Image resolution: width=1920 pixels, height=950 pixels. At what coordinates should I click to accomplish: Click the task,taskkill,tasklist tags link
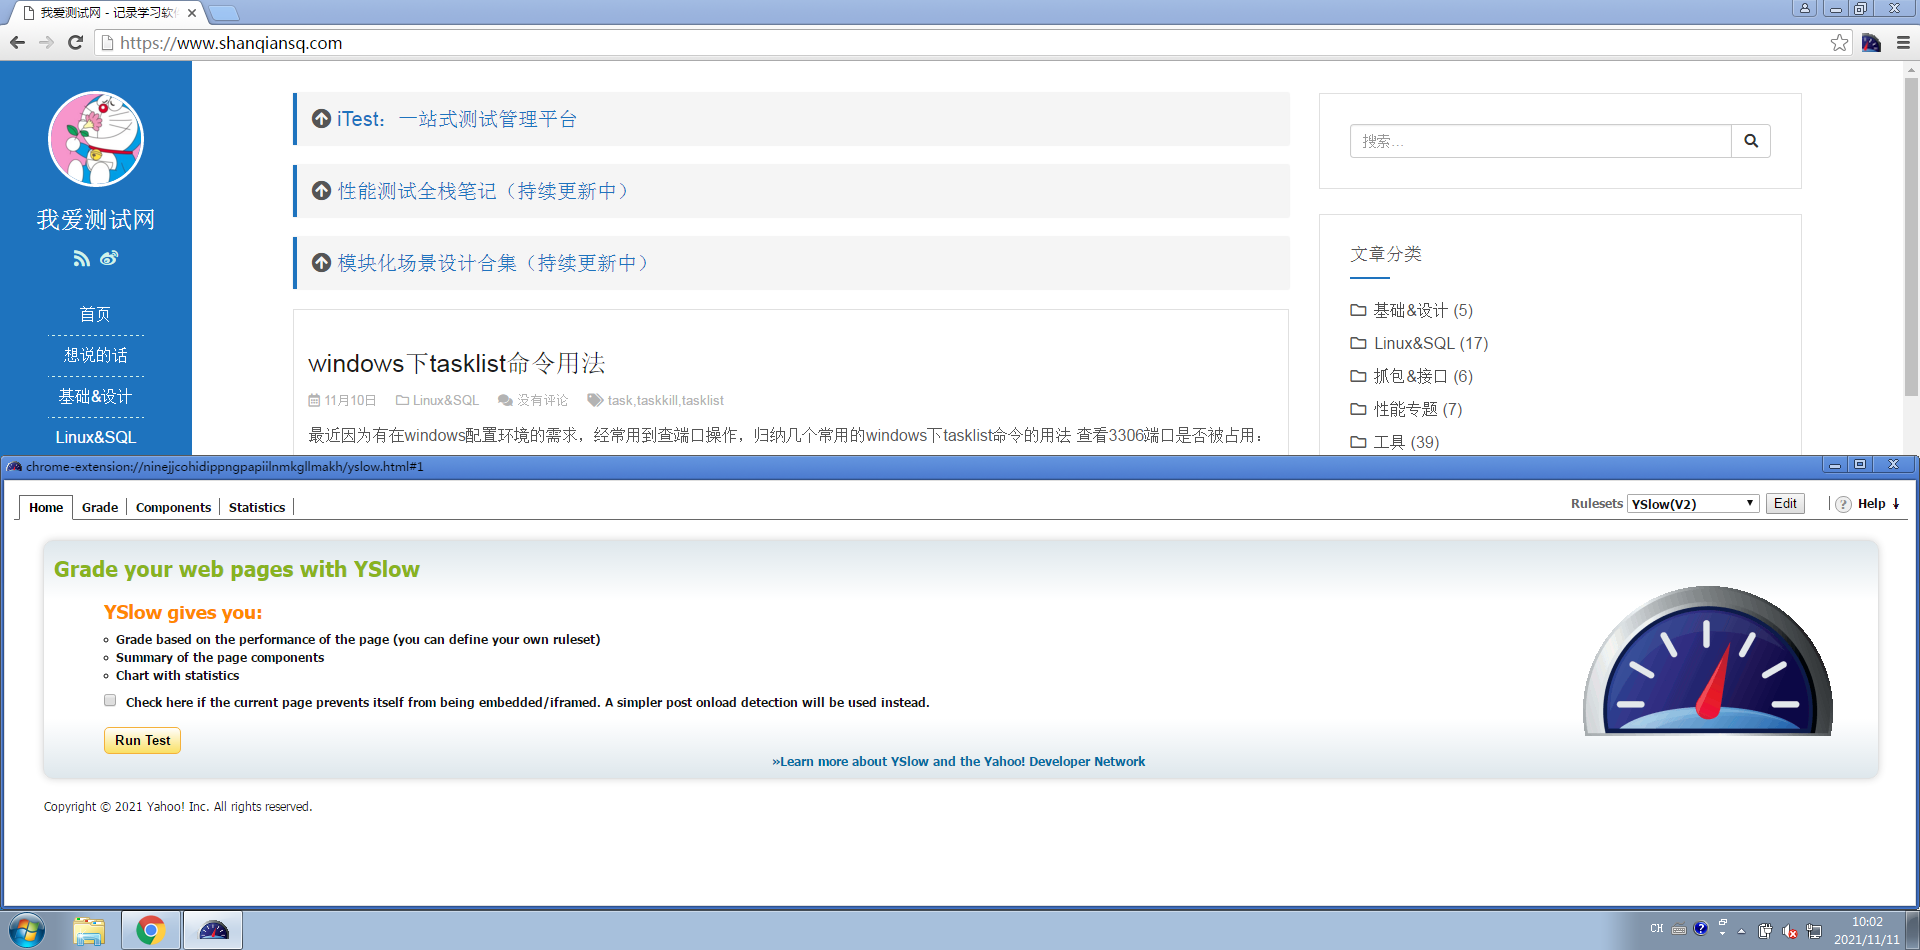tap(665, 400)
